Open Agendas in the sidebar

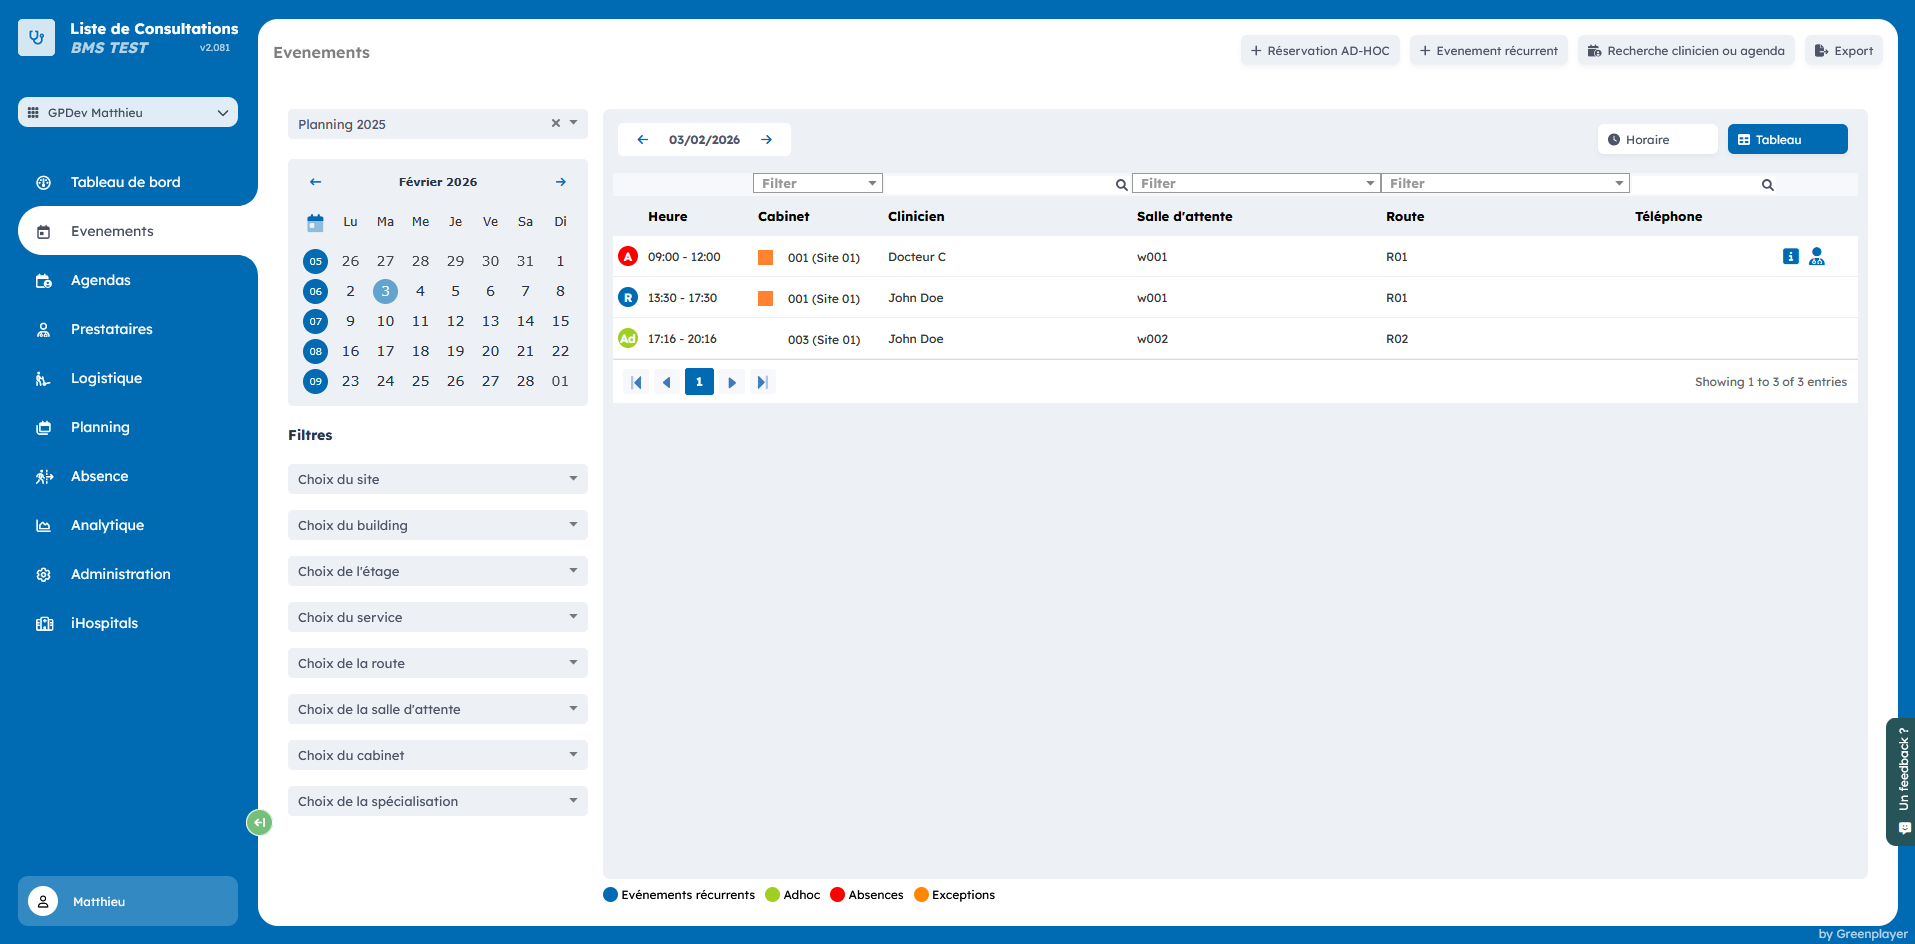coord(101,280)
